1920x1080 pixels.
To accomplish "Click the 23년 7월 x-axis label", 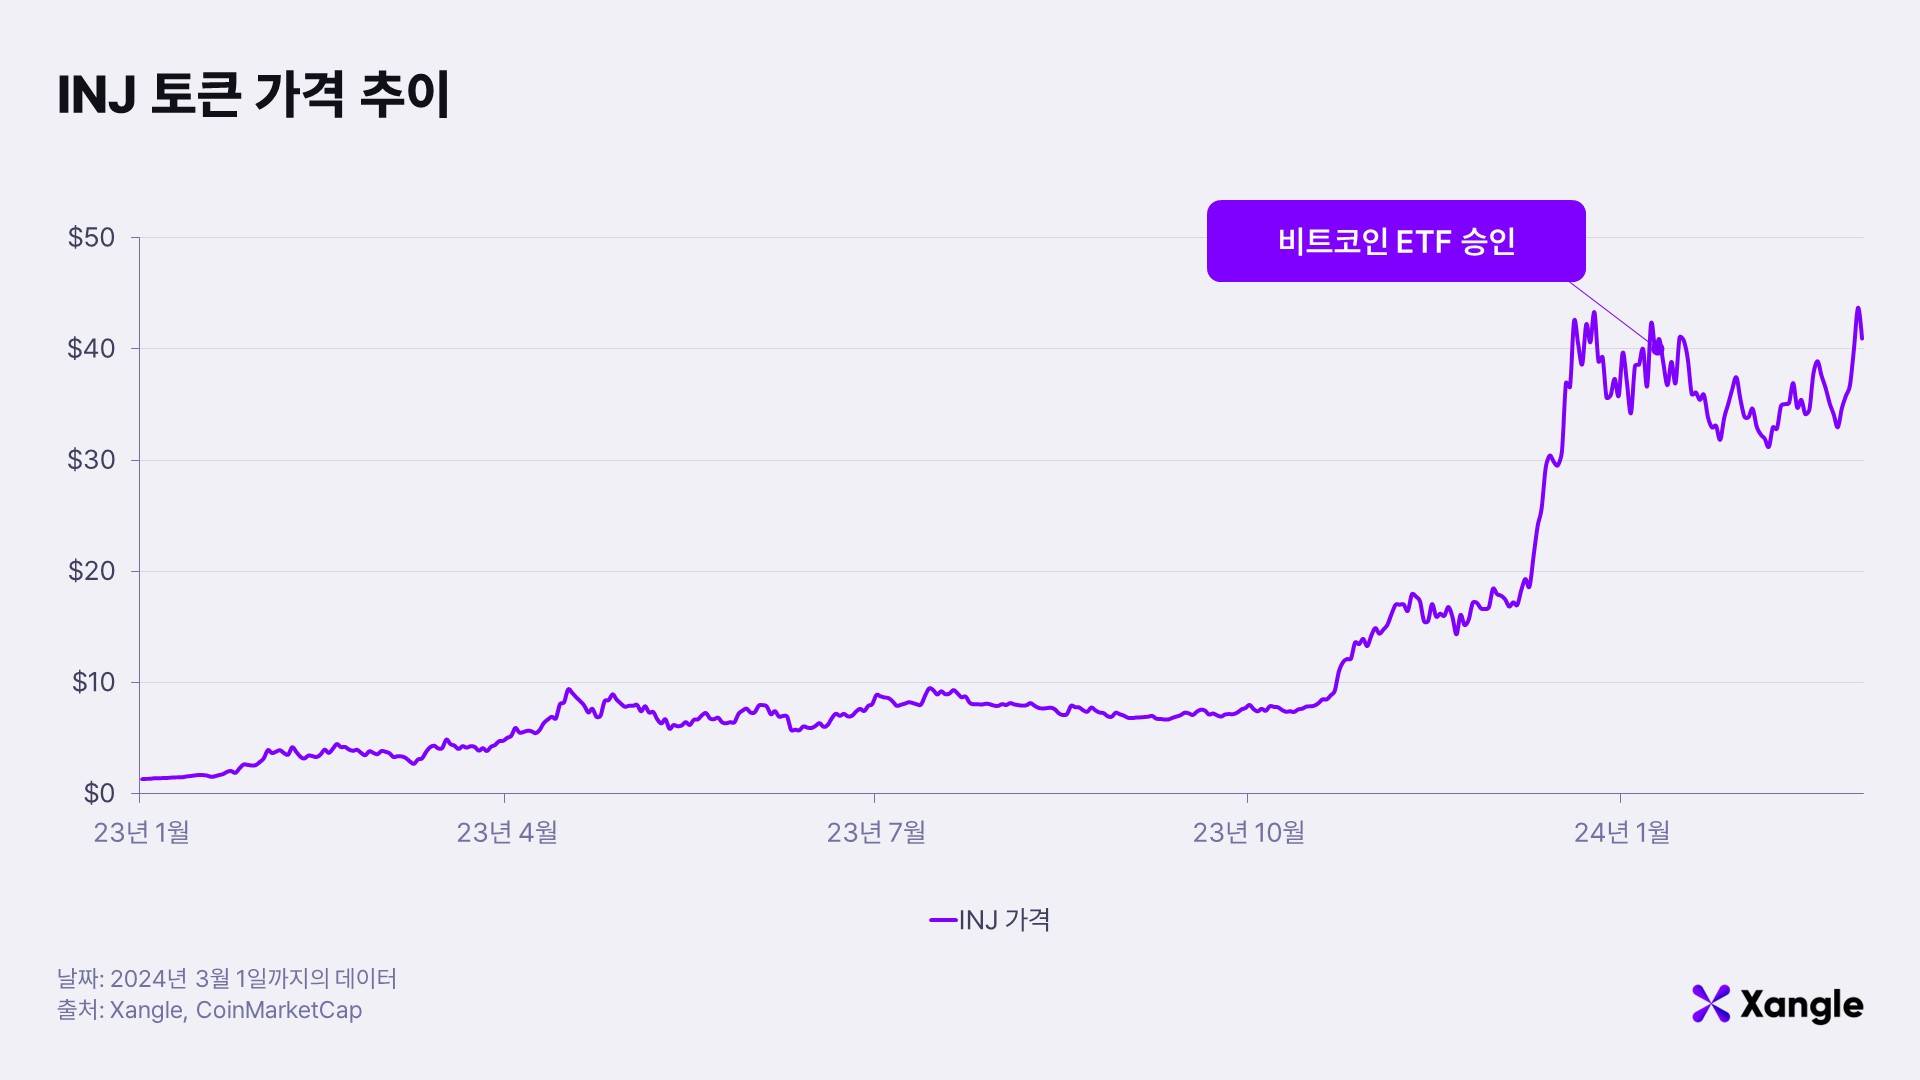I will pyautogui.click(x=876, y=832).
